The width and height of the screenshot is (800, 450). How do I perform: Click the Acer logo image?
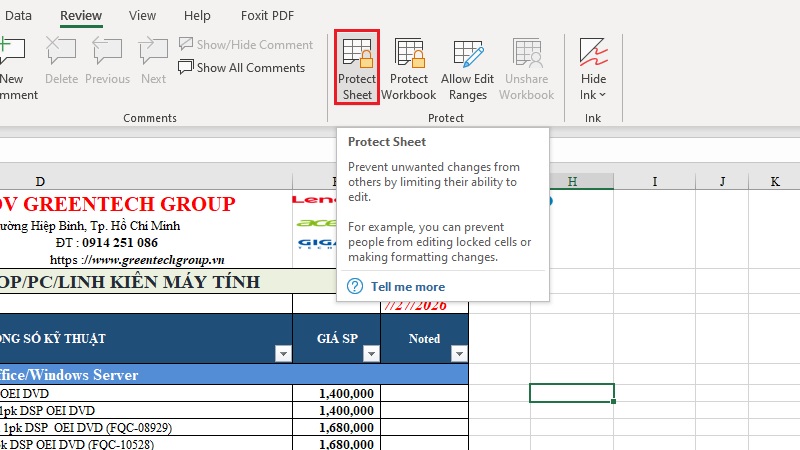coord(315,223)
